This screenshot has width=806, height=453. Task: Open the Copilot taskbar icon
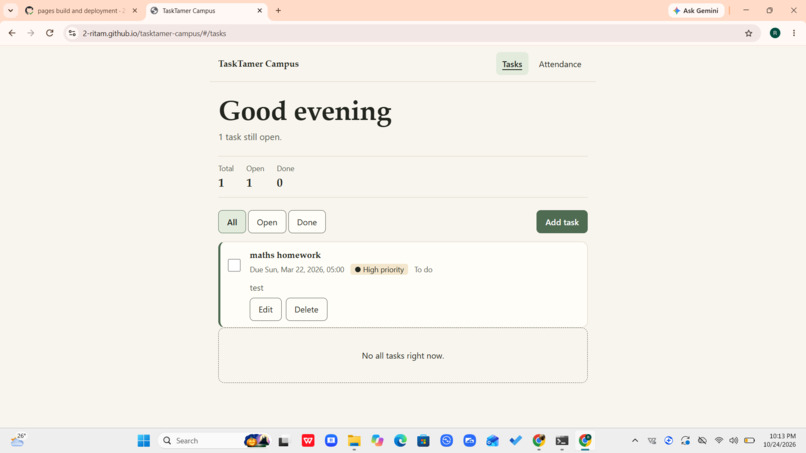point(377,441)
